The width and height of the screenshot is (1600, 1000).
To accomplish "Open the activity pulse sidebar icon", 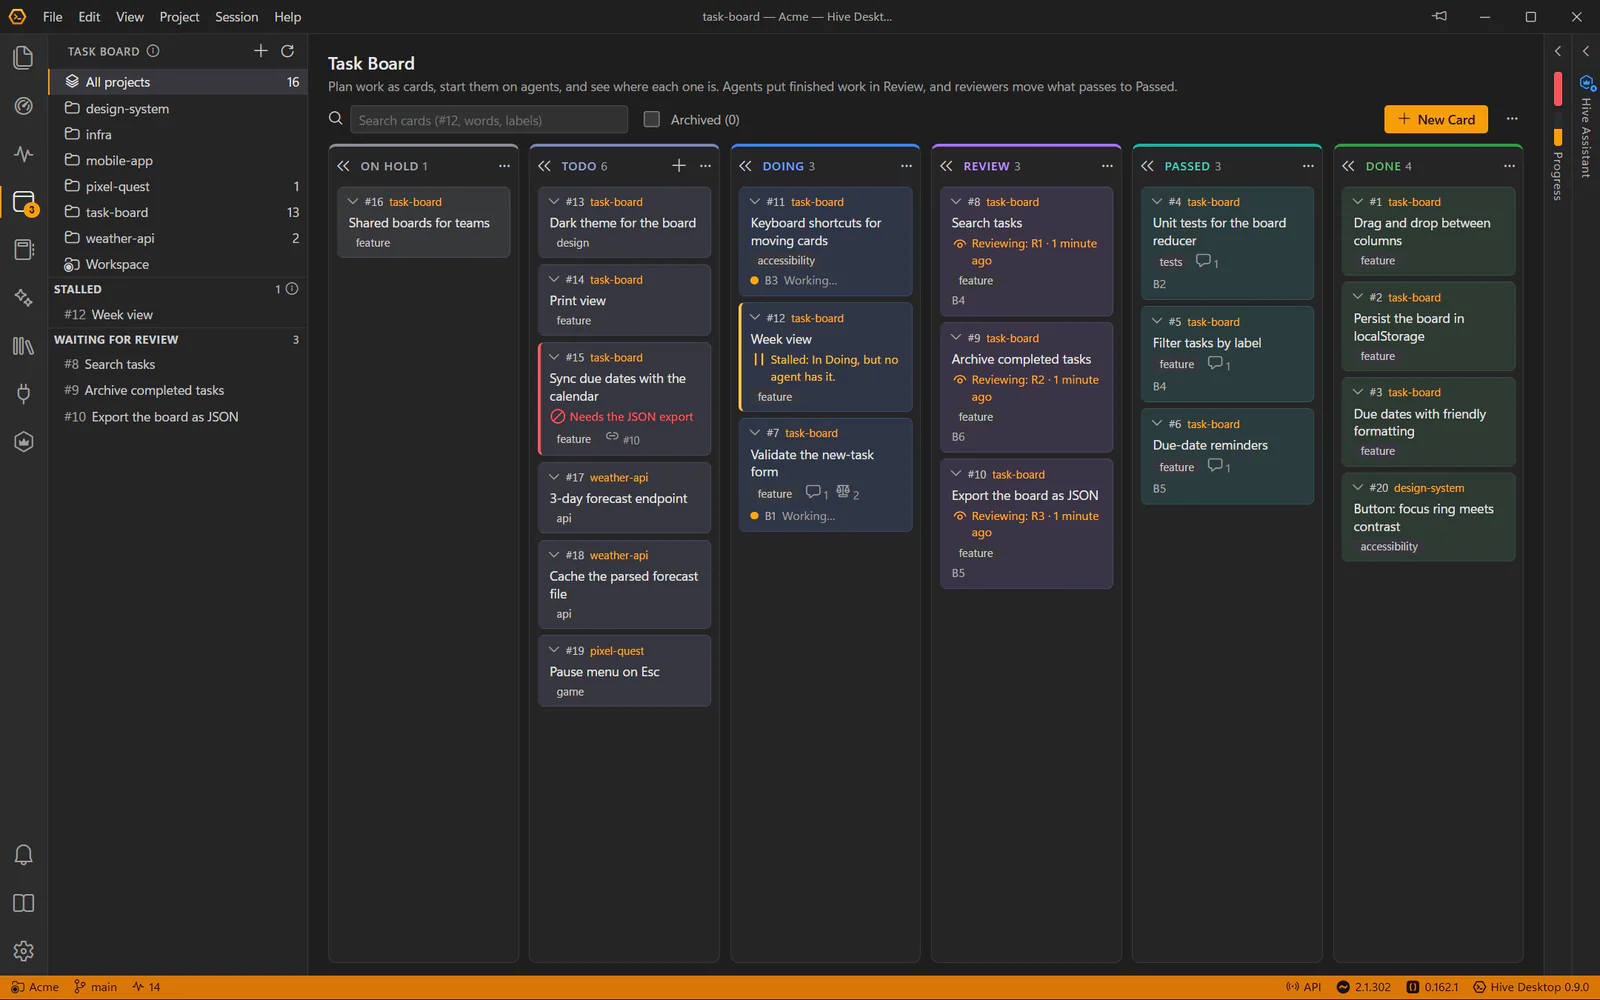I will [x=23, y=154].
